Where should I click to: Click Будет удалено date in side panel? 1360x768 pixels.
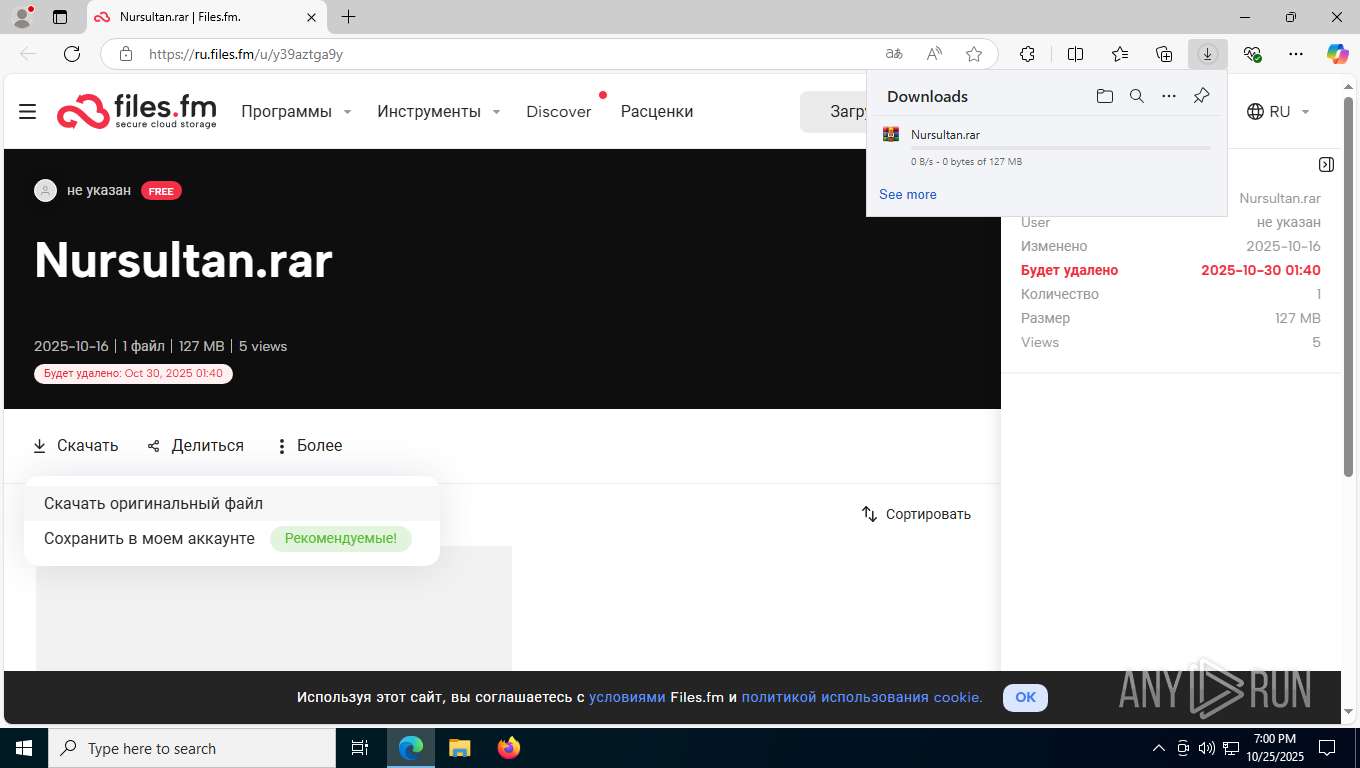[x=1260, y=270]
